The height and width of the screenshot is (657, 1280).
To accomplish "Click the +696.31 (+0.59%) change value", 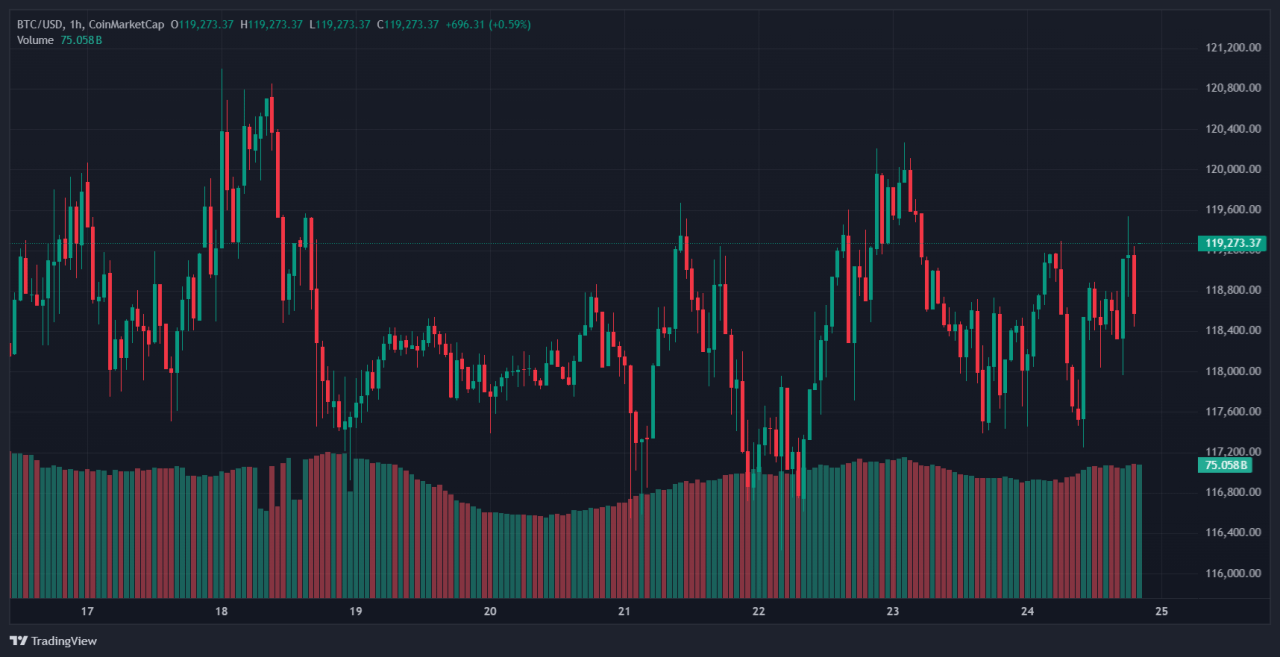I will point(487,24).
